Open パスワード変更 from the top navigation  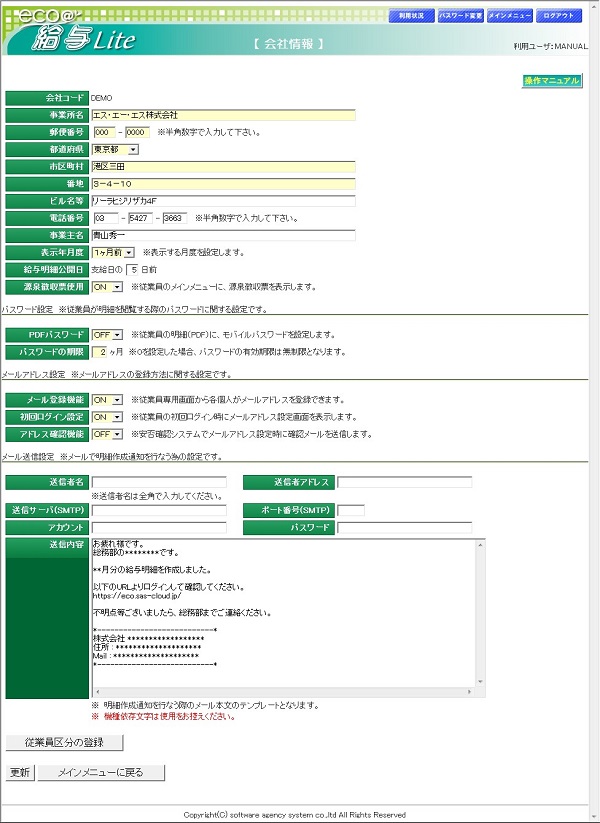pos(461,17)
